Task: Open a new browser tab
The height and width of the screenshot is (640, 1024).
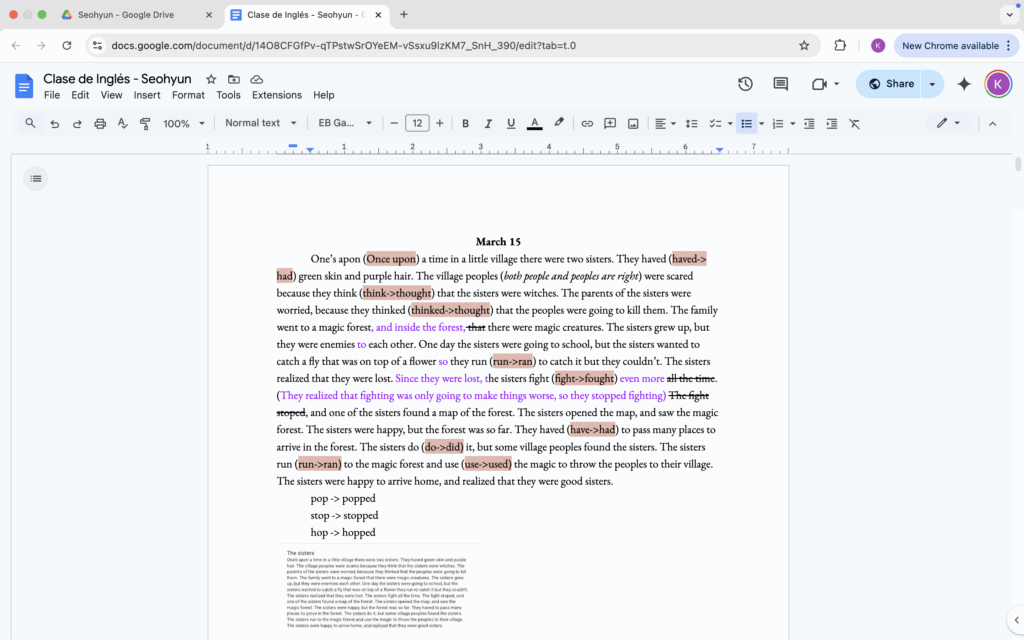Action: coord(404,14)
